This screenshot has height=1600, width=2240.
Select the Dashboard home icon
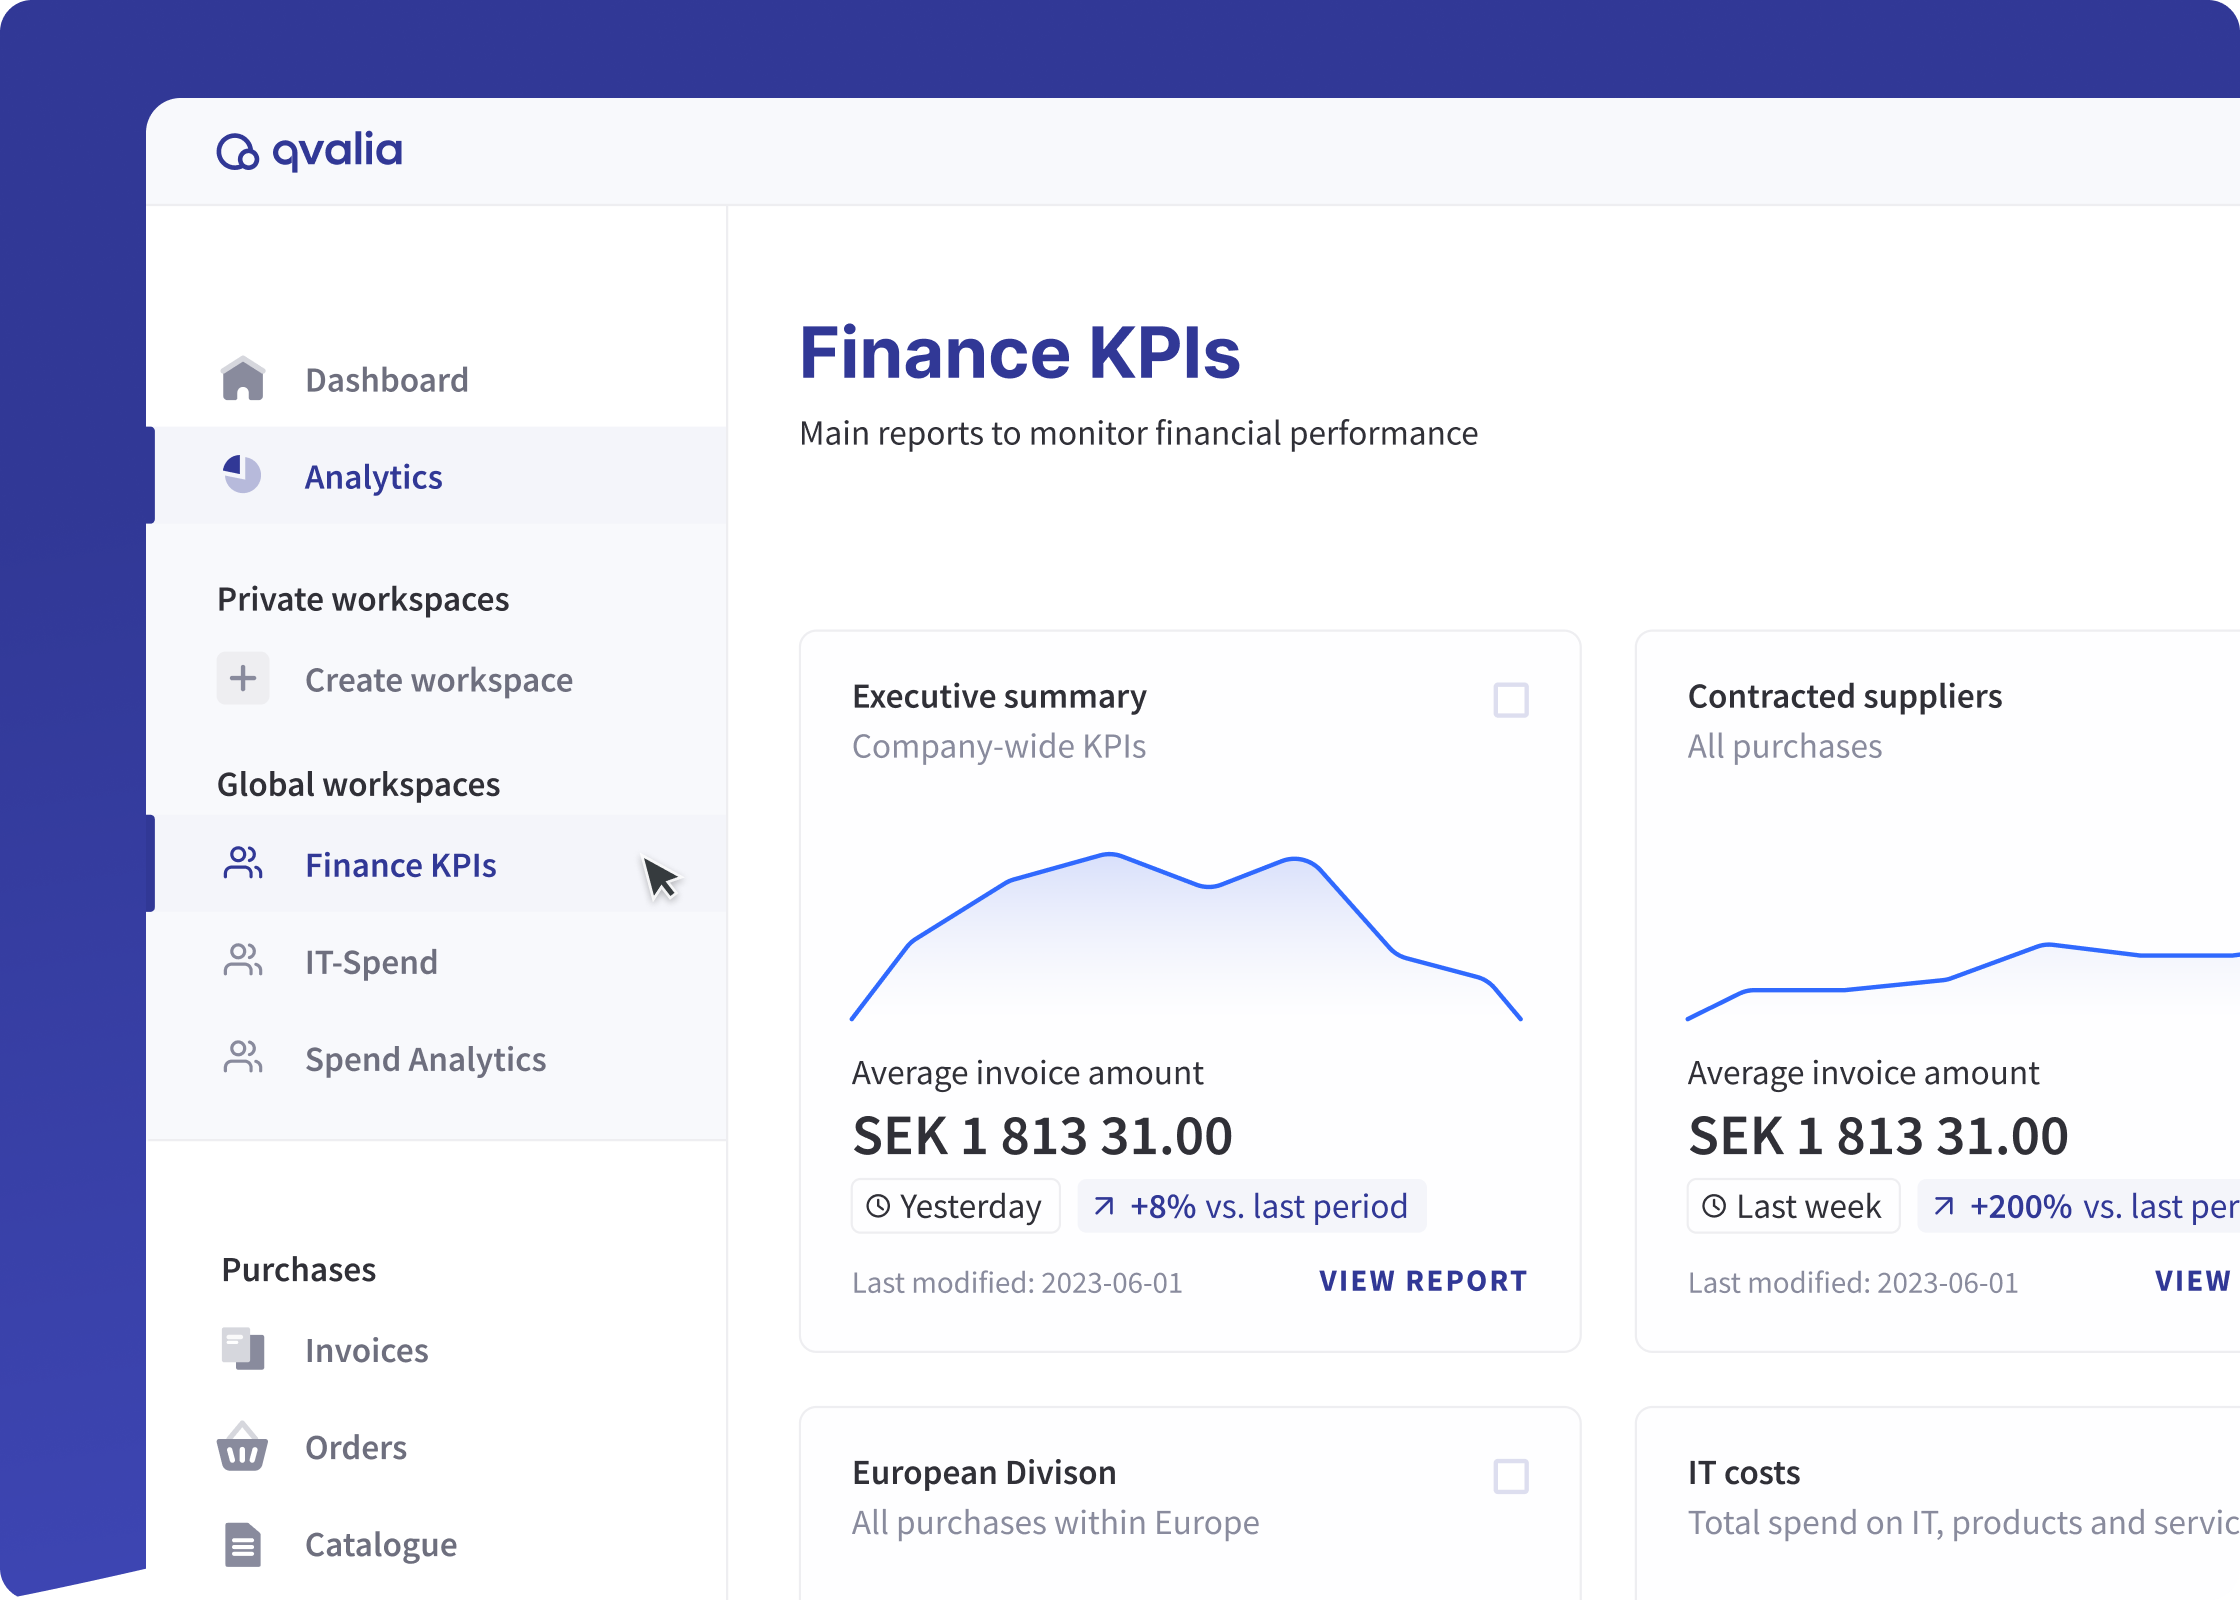coord(242,378)
